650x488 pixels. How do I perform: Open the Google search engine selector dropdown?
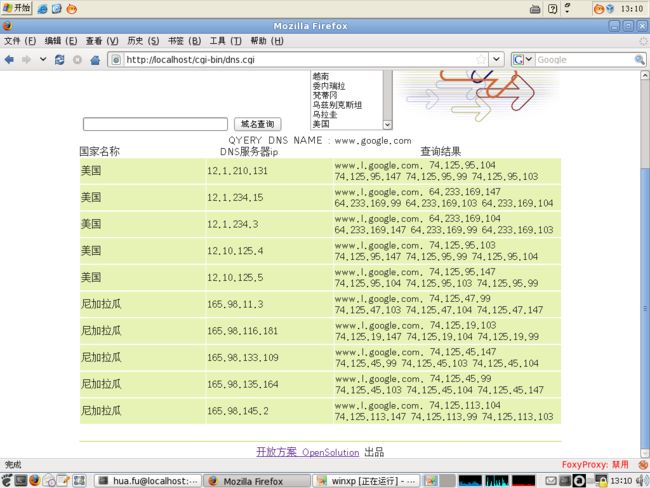(522, 60)
